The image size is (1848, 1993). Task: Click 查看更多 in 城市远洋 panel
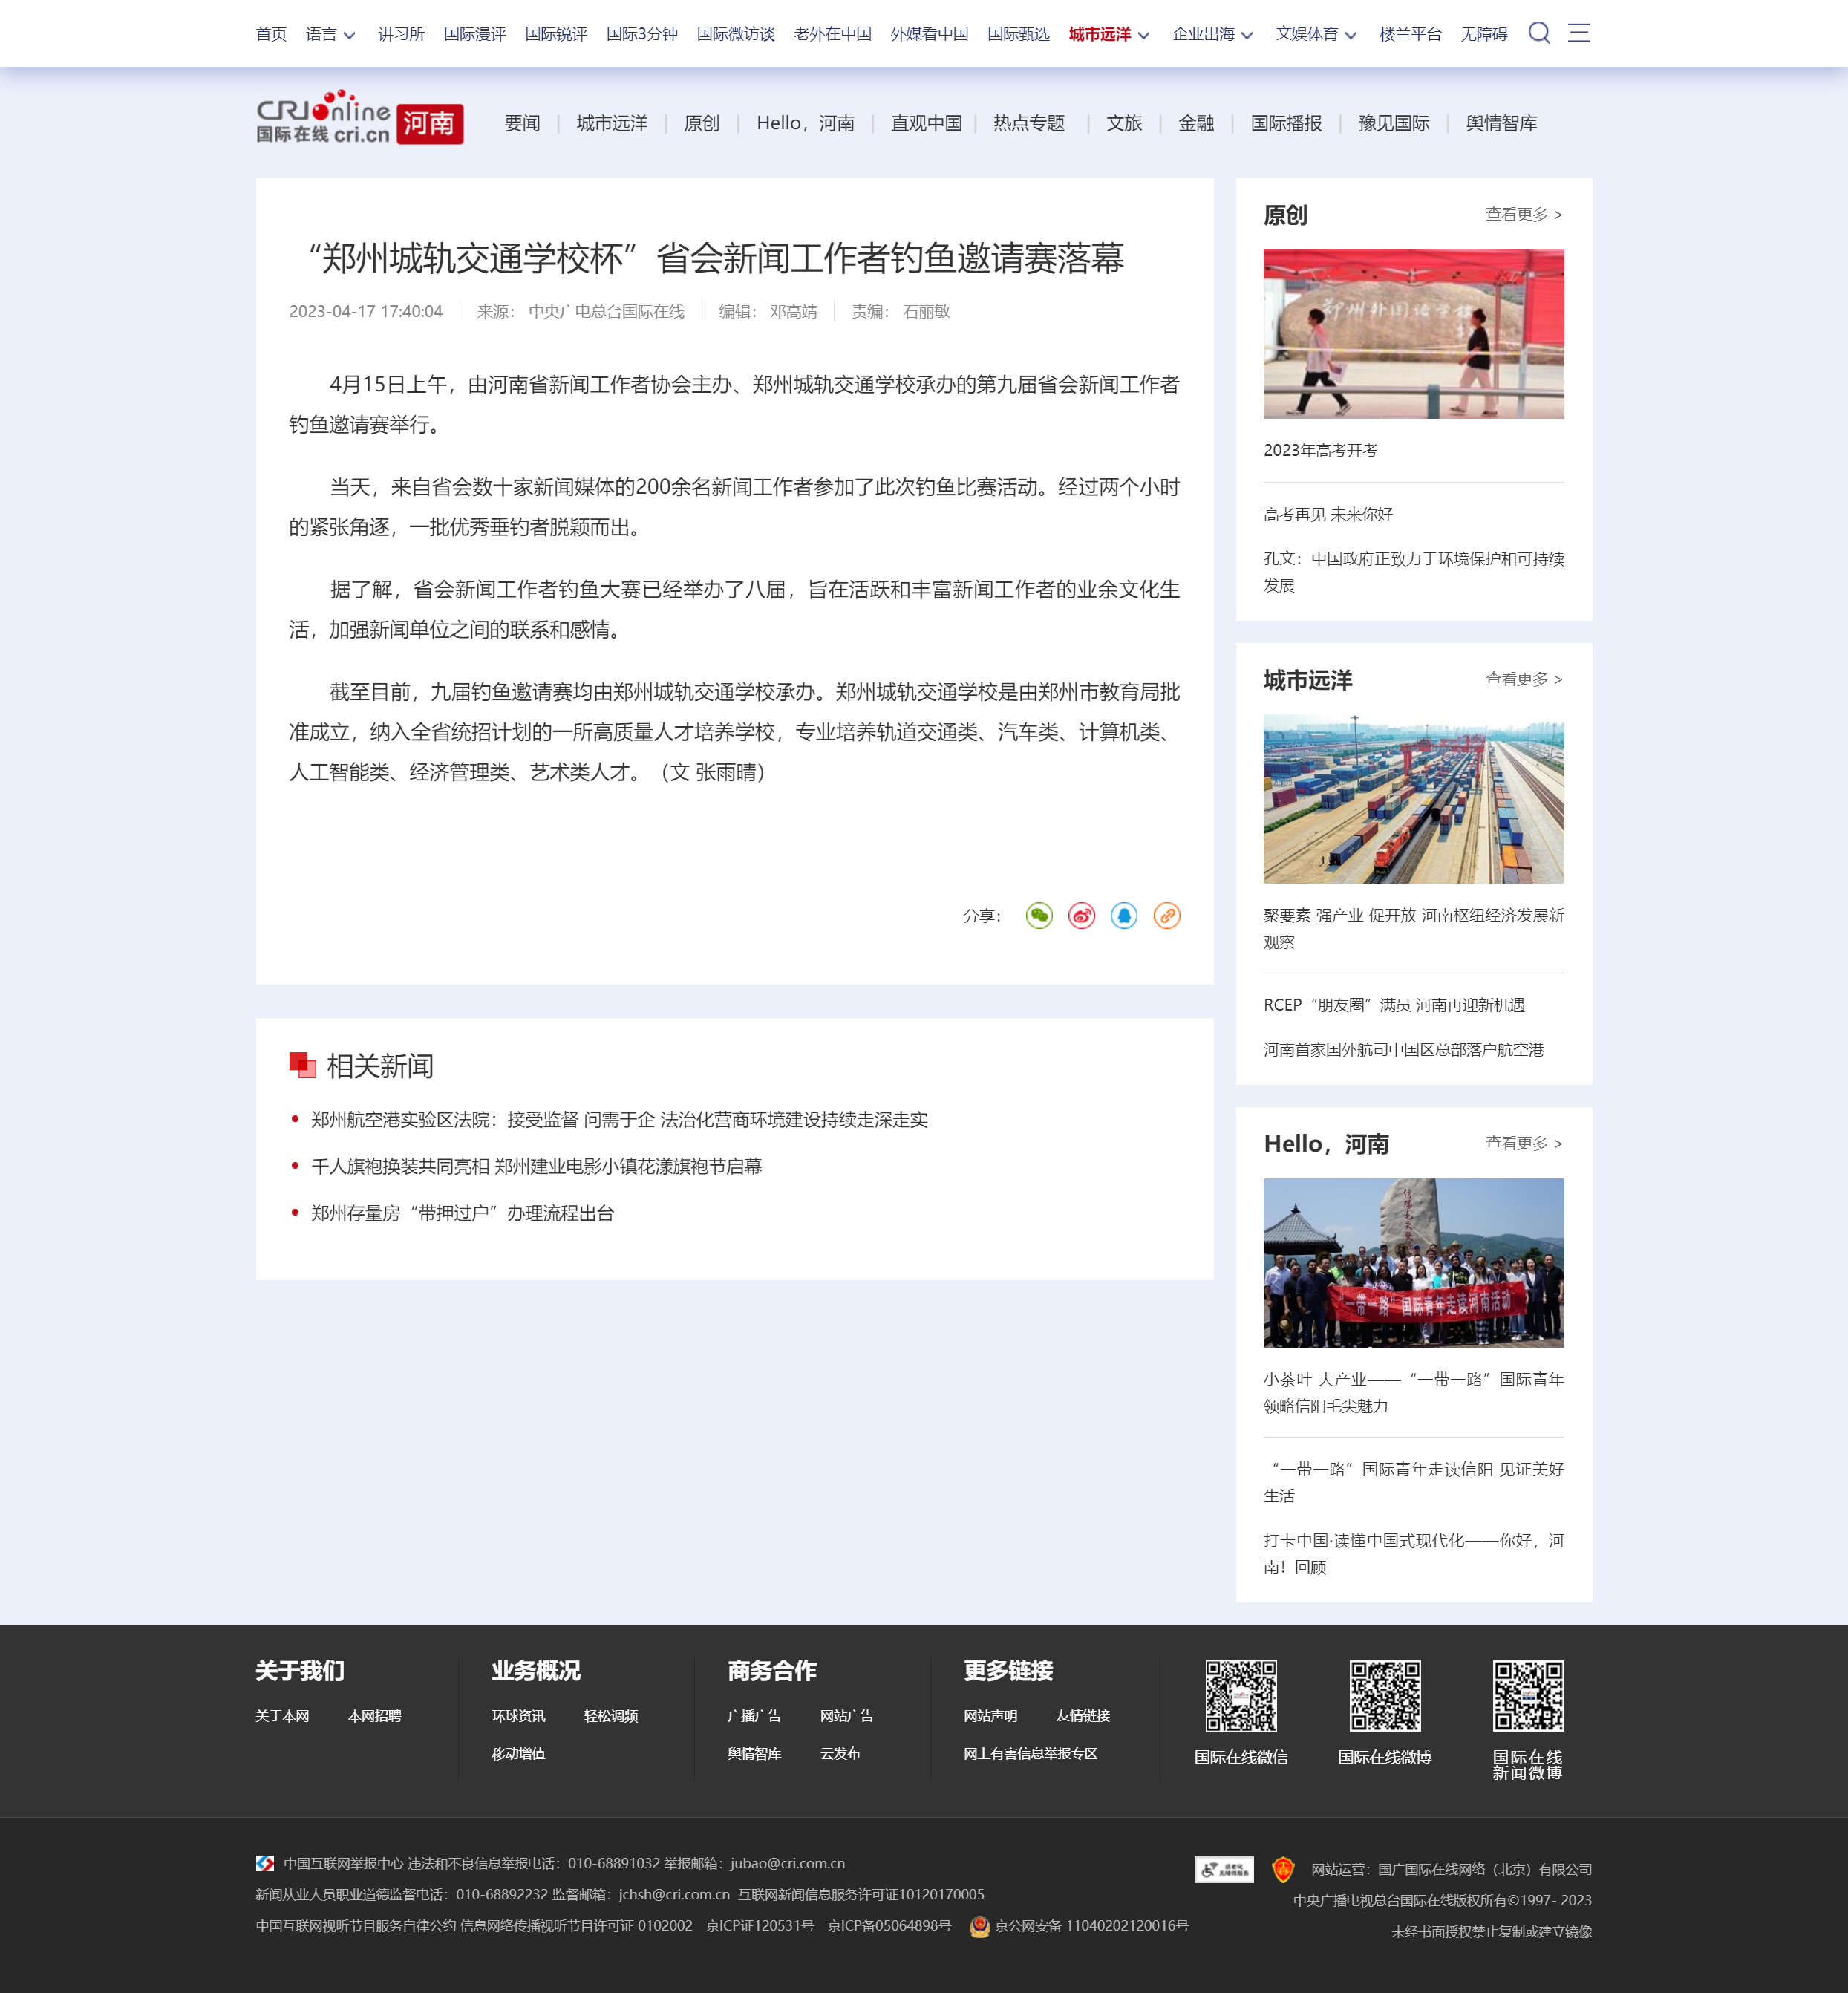point(1524,679)
